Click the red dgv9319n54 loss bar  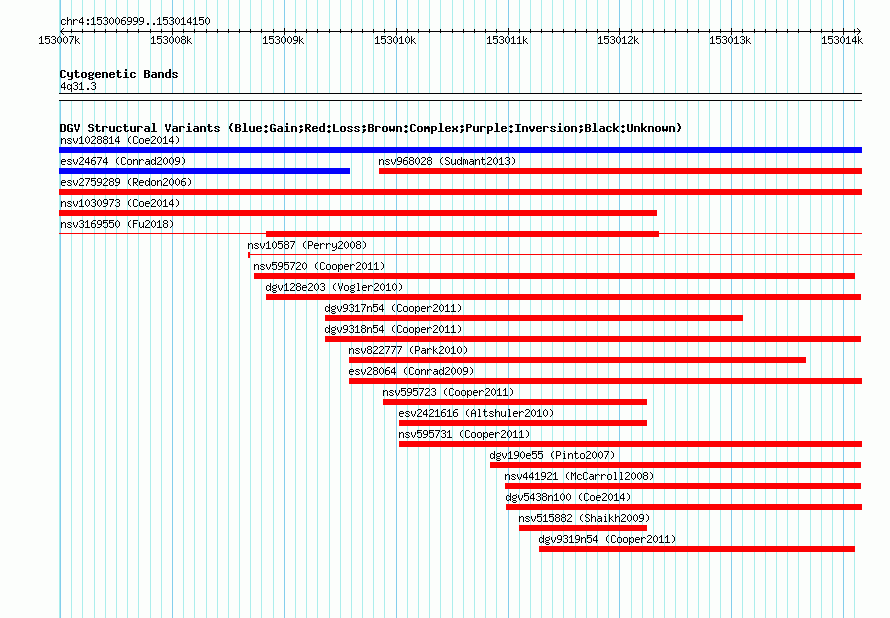click(697, 549)
